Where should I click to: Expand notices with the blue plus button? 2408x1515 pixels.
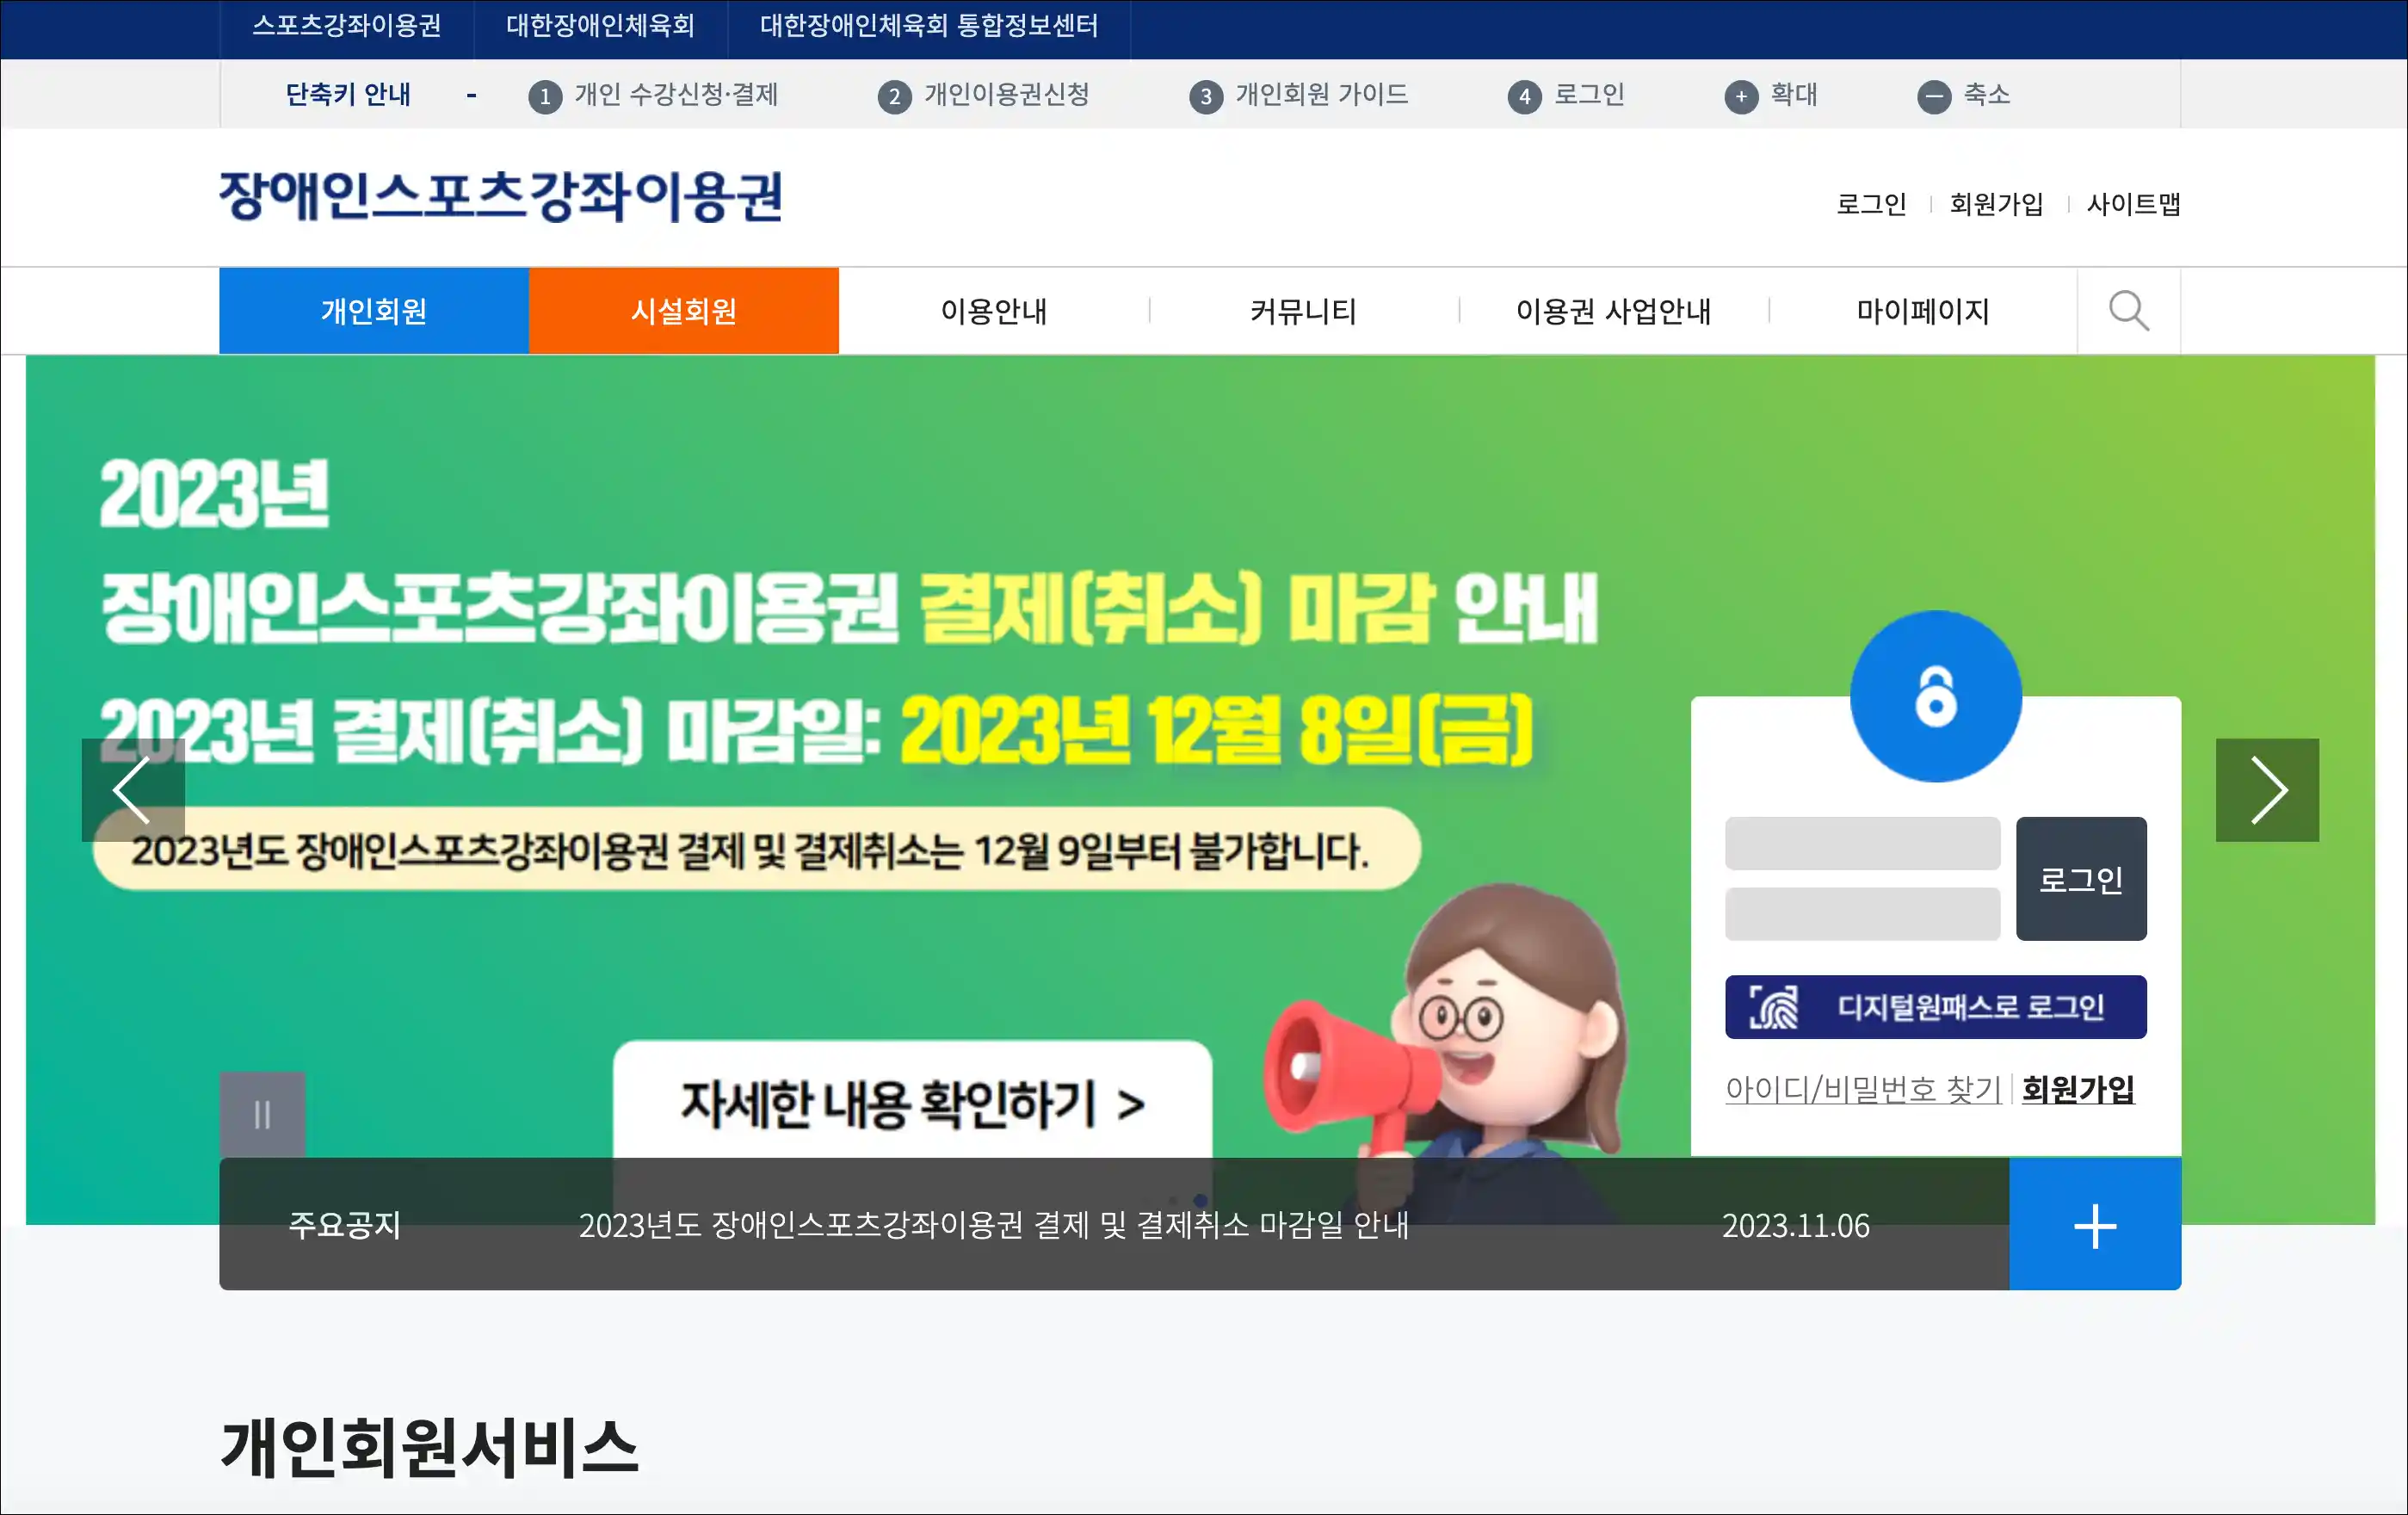(2095, 1225)
